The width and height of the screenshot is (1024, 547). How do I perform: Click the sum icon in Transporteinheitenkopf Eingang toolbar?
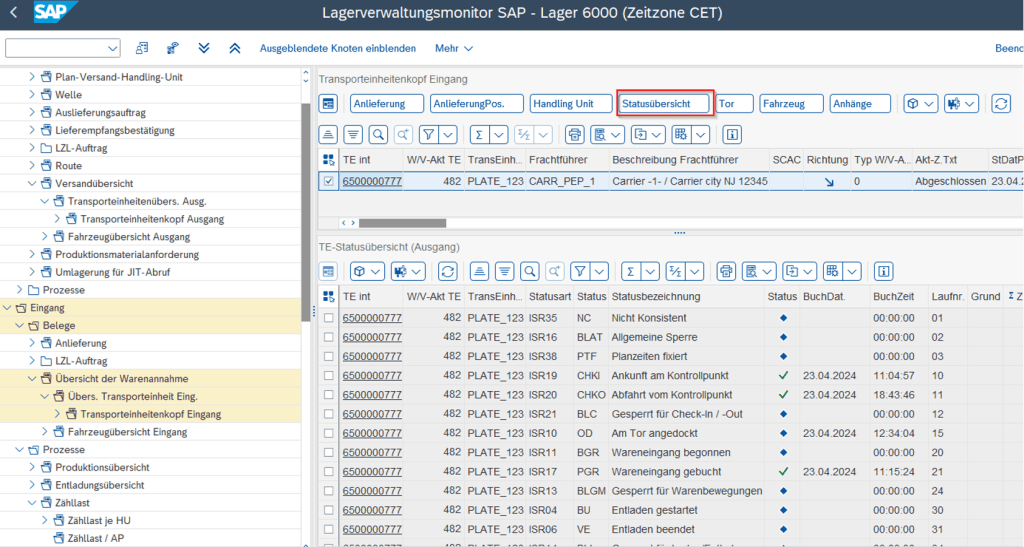[x=479, y=135]
